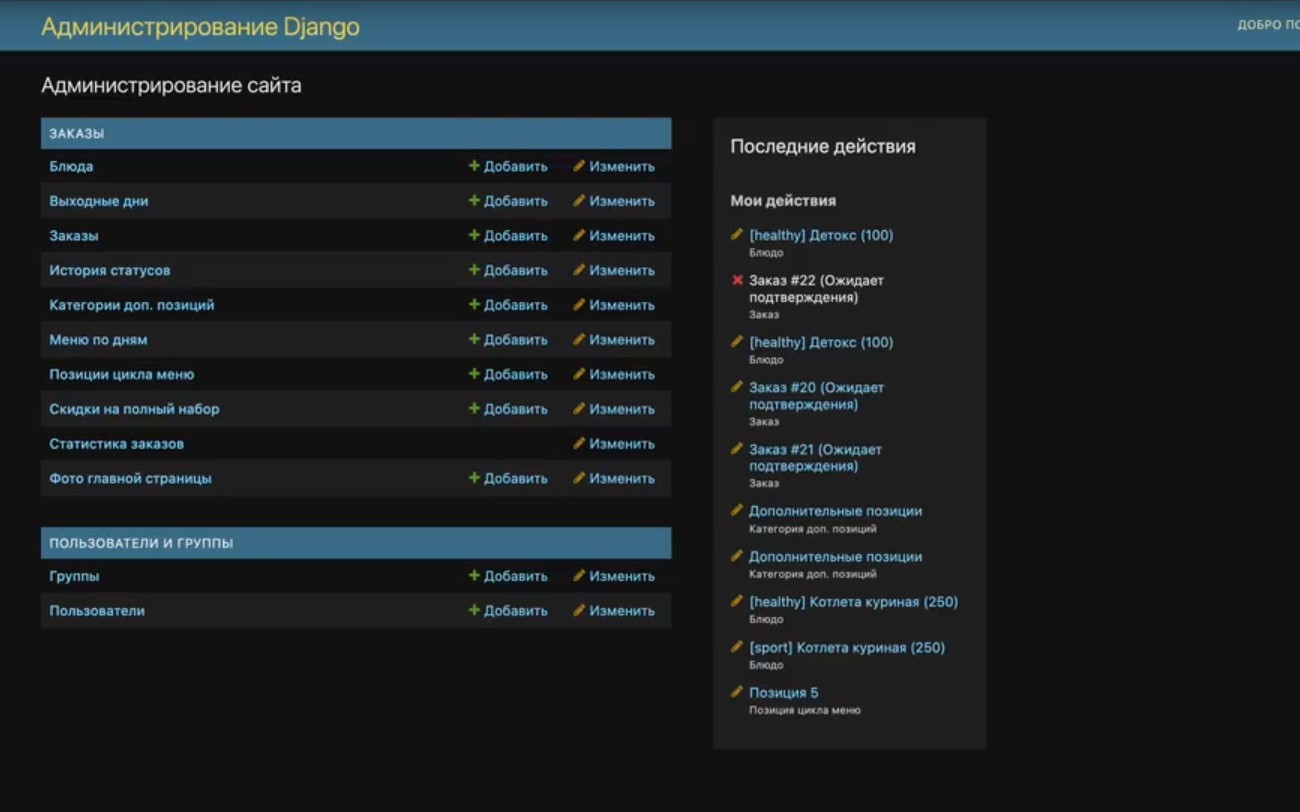Click the plus icon in the Группы row
The height and width of the screenshot is (812, 1300).
click(474, 575)
